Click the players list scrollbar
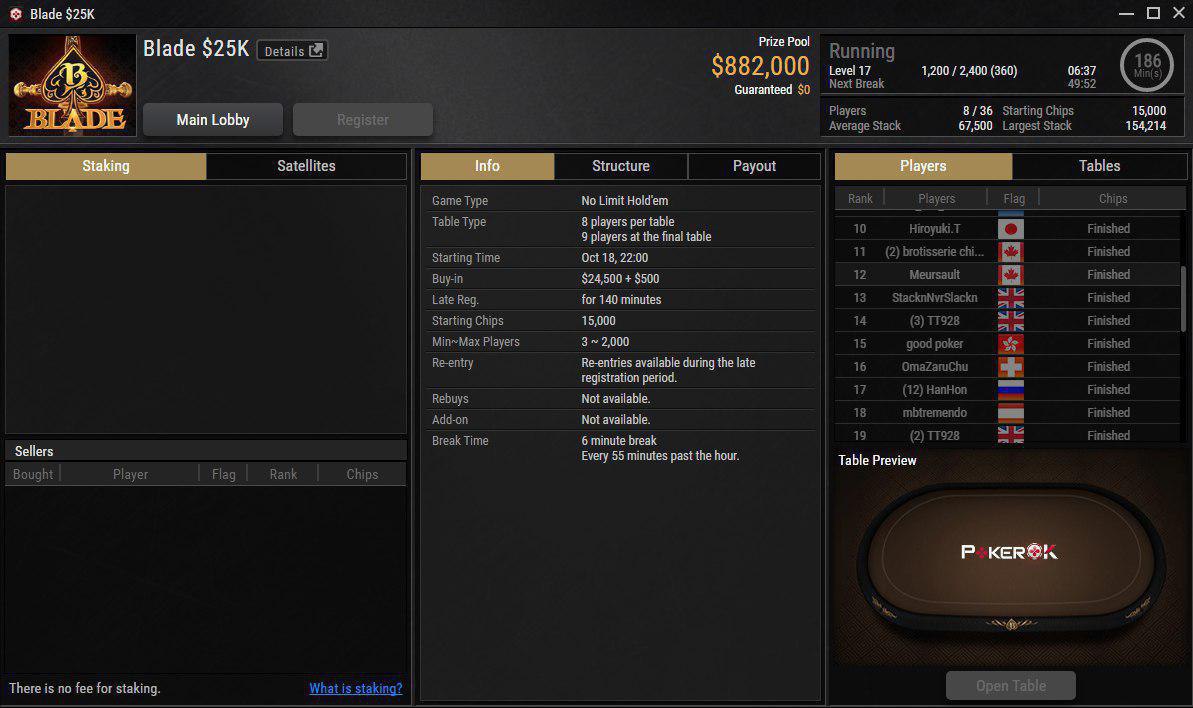The width and height of the screenshot is (1193, 708). click(1182, 298)
